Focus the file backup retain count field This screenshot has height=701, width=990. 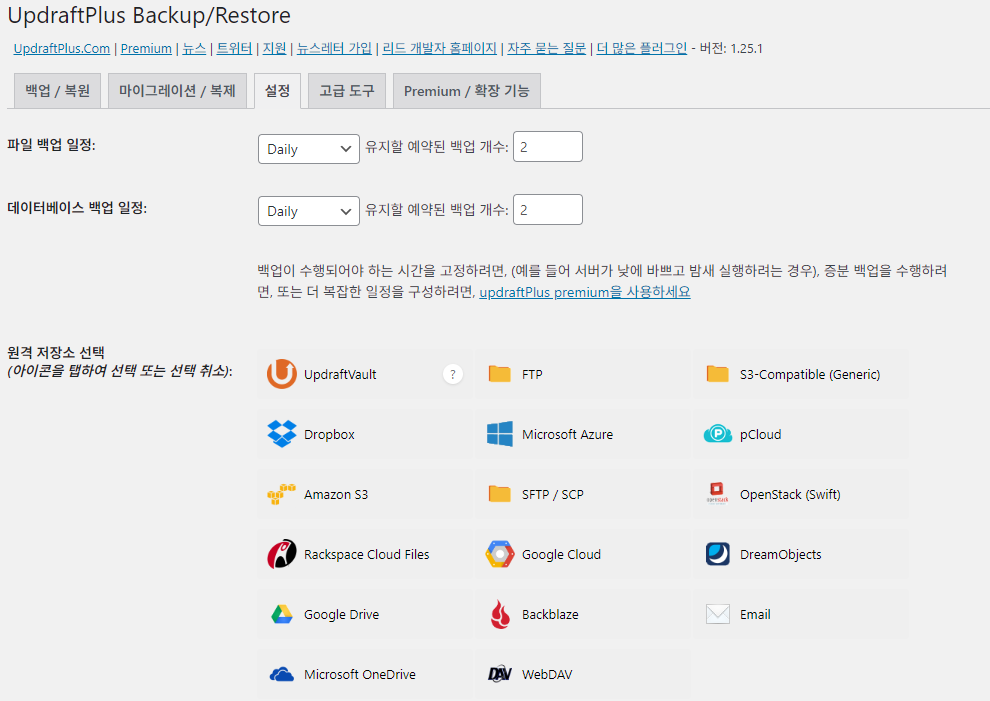tap(547, 147)
